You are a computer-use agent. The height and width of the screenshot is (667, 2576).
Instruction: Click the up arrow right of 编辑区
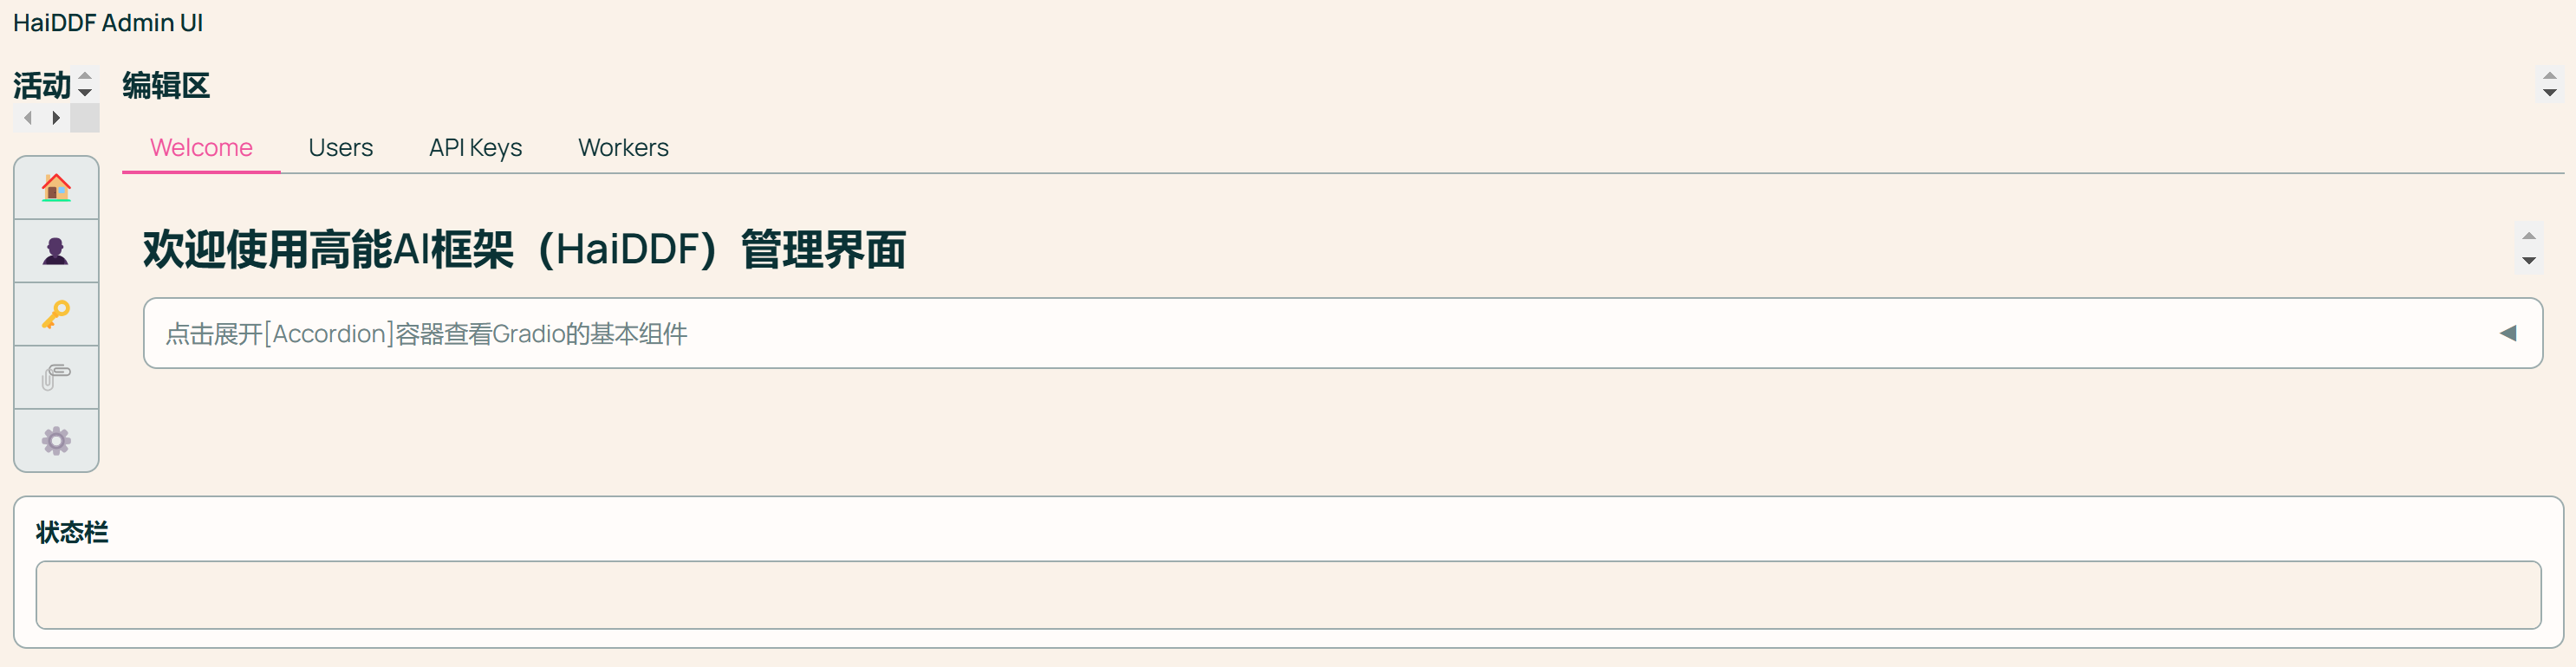2549,76
